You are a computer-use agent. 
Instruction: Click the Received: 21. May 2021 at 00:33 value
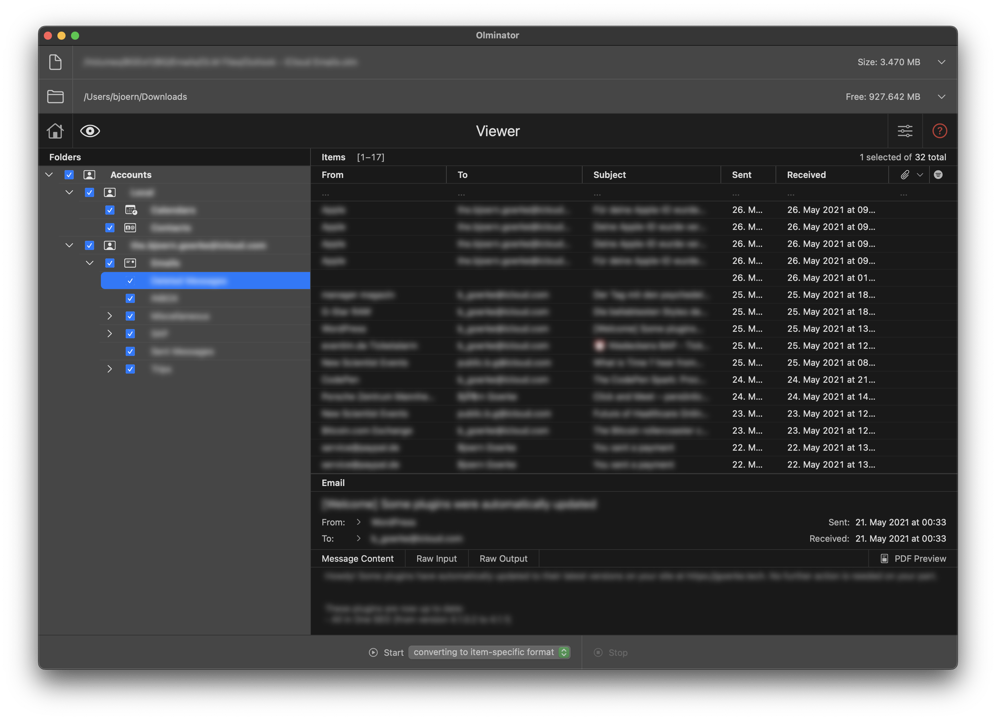coord(901,539)
